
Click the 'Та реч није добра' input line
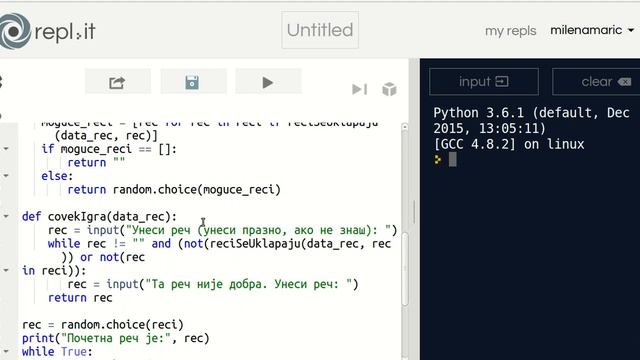click(x=213, y=284)
